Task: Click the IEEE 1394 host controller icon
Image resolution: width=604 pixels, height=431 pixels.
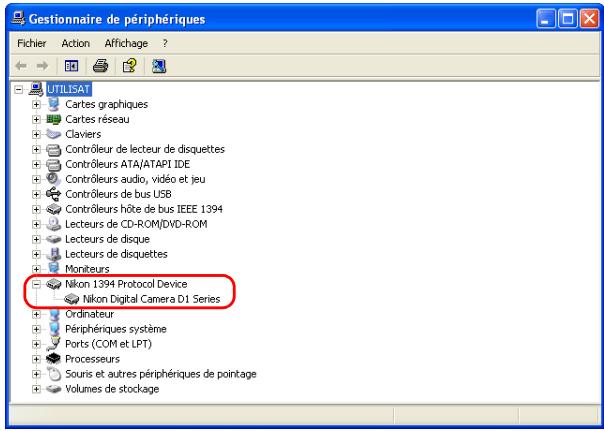Action: (x=54, y=209)
